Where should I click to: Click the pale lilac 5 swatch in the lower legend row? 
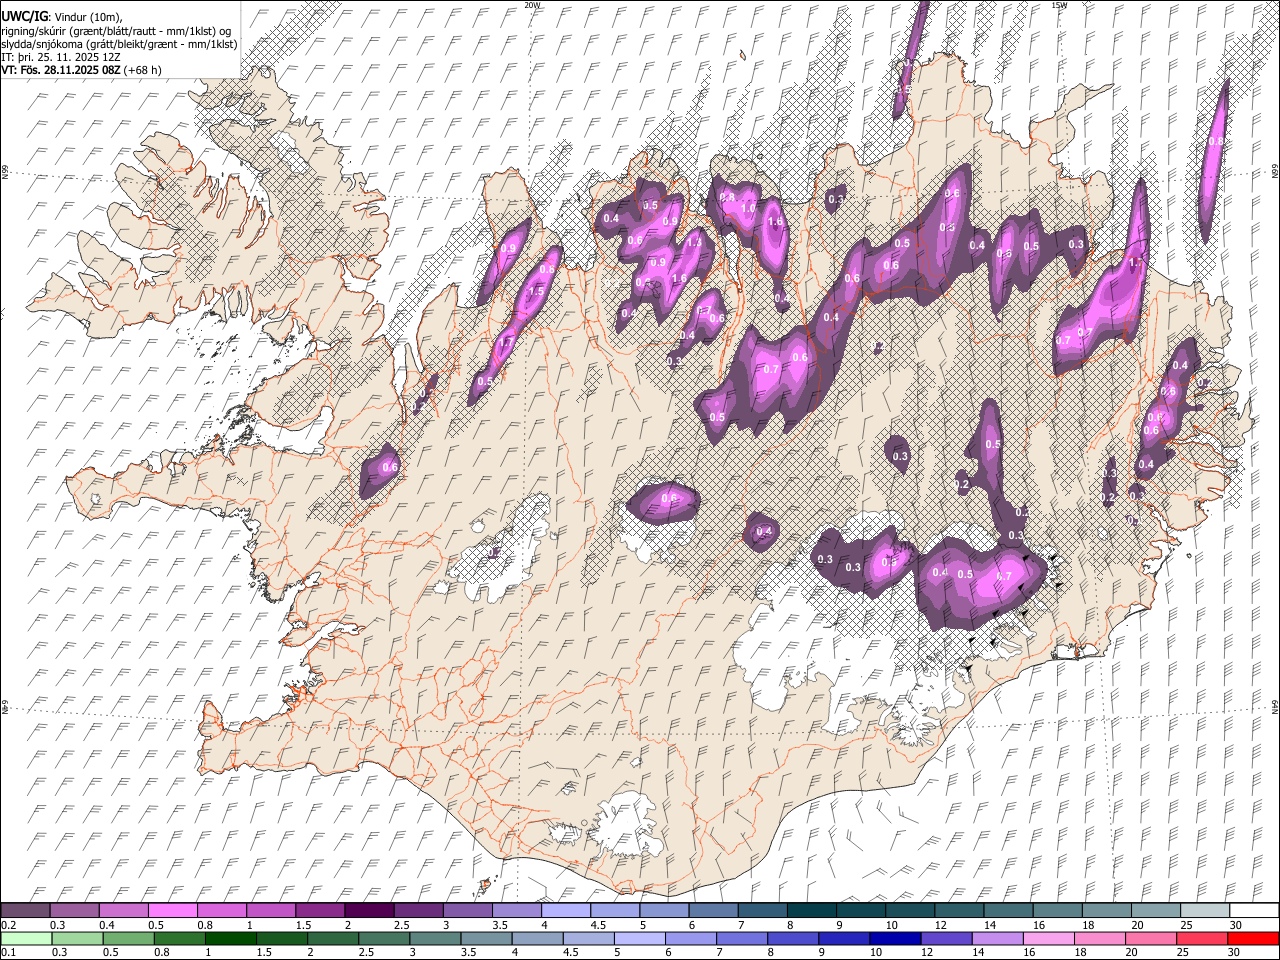click(639, 938)
